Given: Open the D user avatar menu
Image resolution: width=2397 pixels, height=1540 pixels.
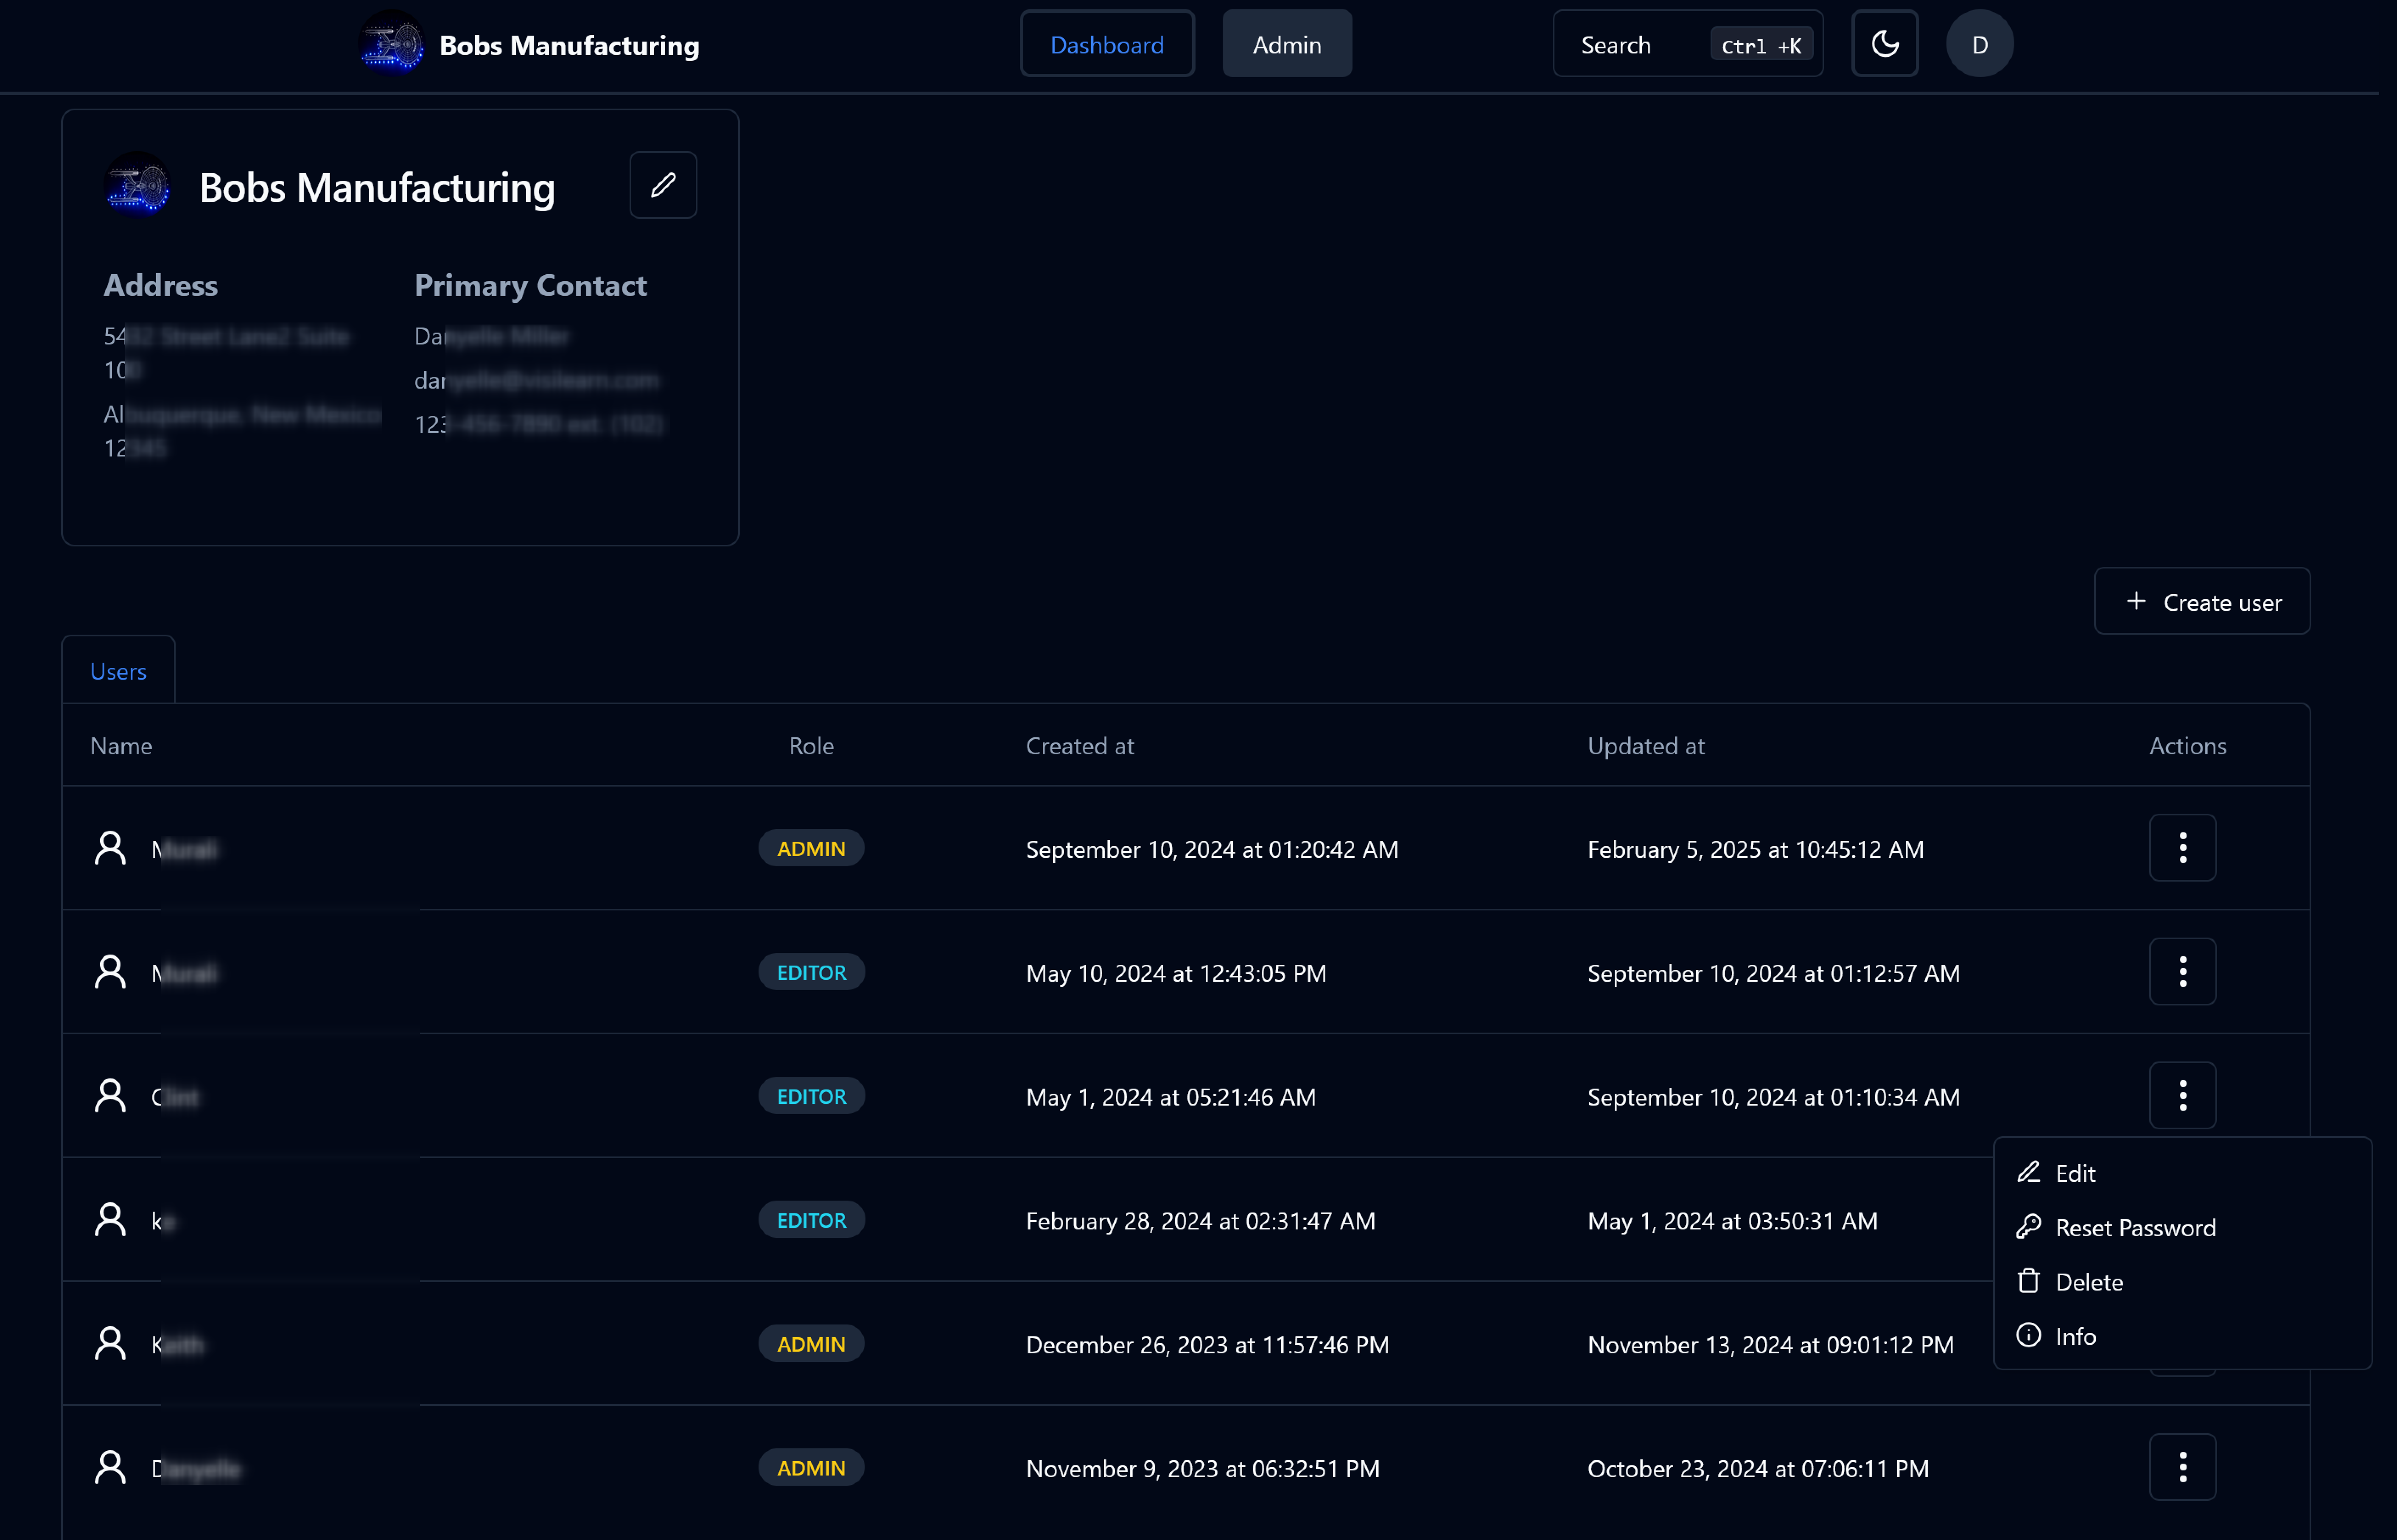Looking at the screenshot, I should [x=1979, y=44].
